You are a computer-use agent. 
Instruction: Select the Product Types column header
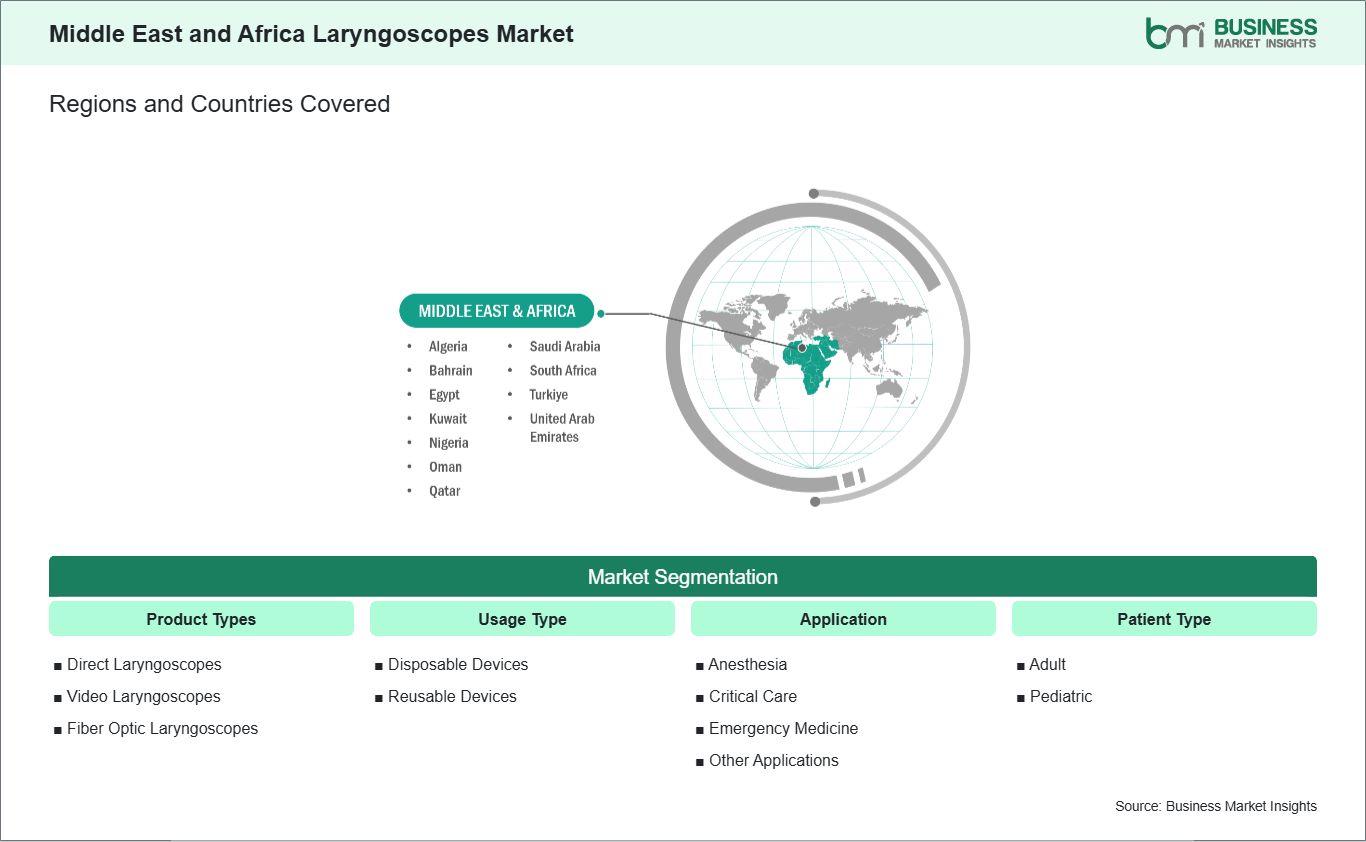pos(201,619)
